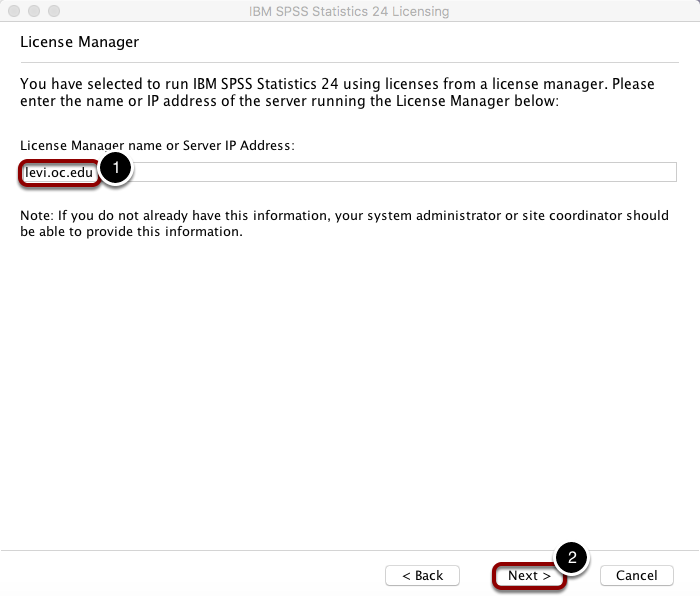Minimize the window with the middle title bar button
This screenshot has width=700, height=596.
point(34,11)
